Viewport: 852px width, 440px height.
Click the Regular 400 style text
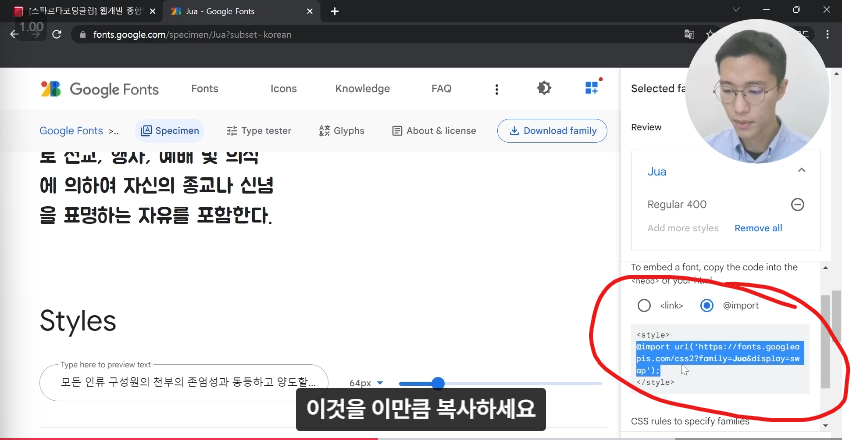[x=676, y=205]
